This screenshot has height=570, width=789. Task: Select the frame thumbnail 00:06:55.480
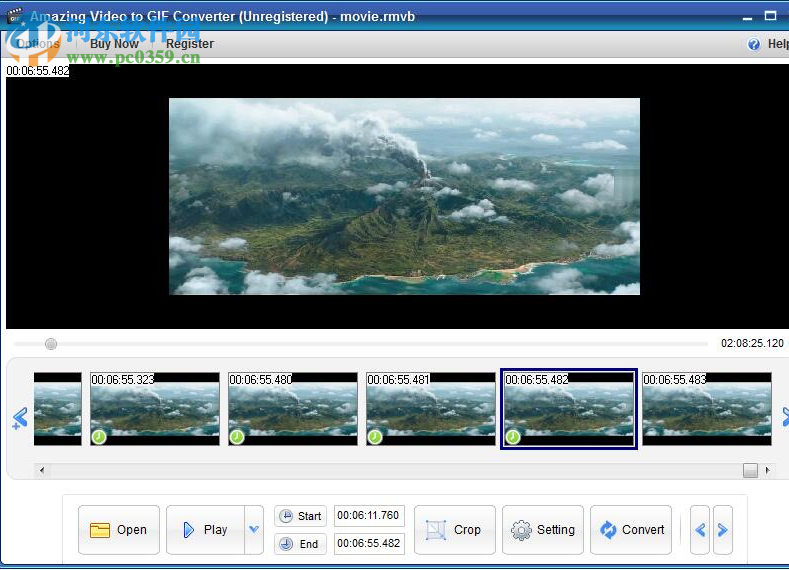pos(293,409)
